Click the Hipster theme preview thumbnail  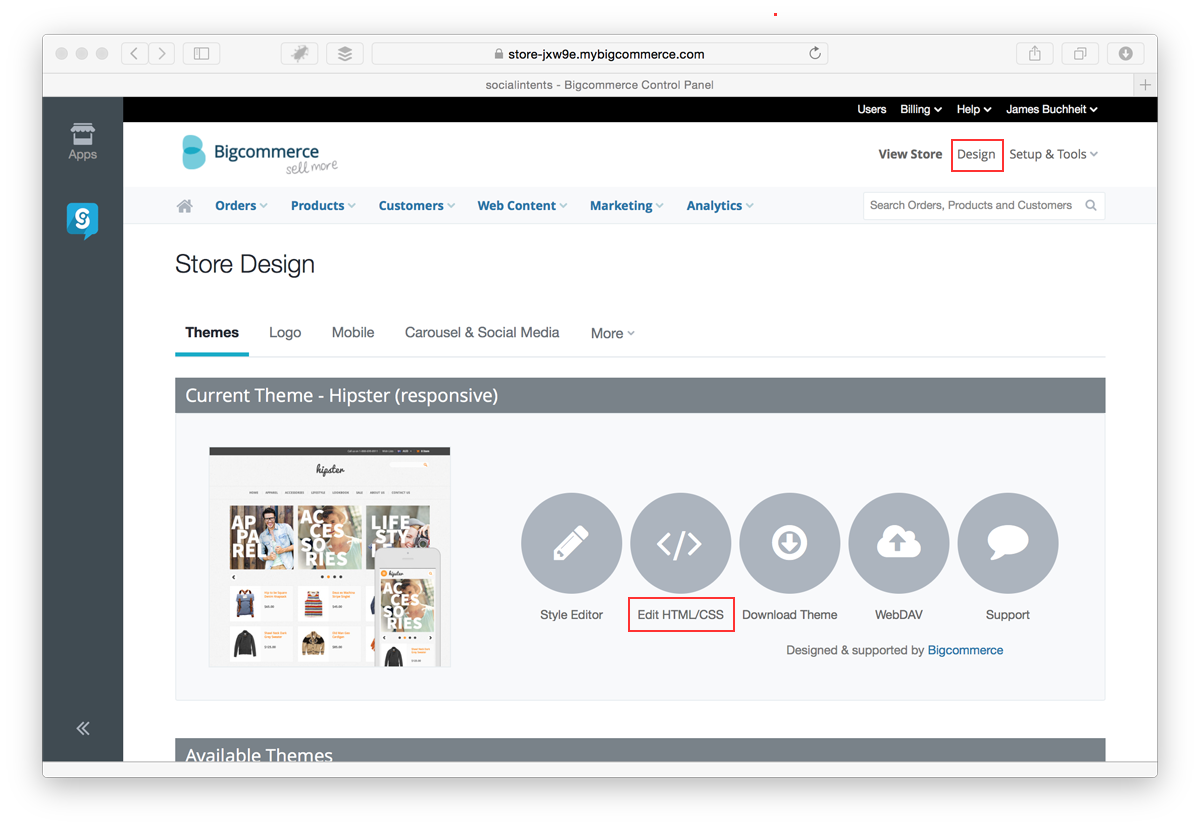pos(330,557)
